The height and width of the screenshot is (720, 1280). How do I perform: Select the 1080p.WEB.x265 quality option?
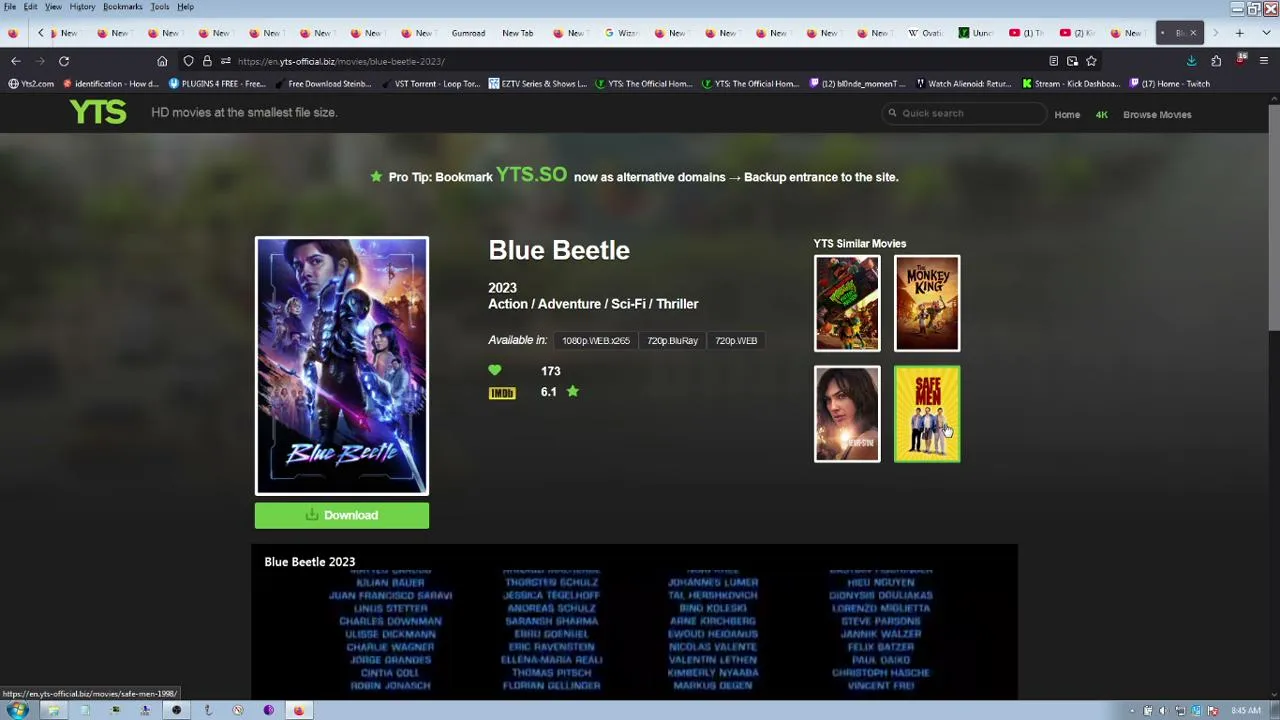(x=596, y=341)
